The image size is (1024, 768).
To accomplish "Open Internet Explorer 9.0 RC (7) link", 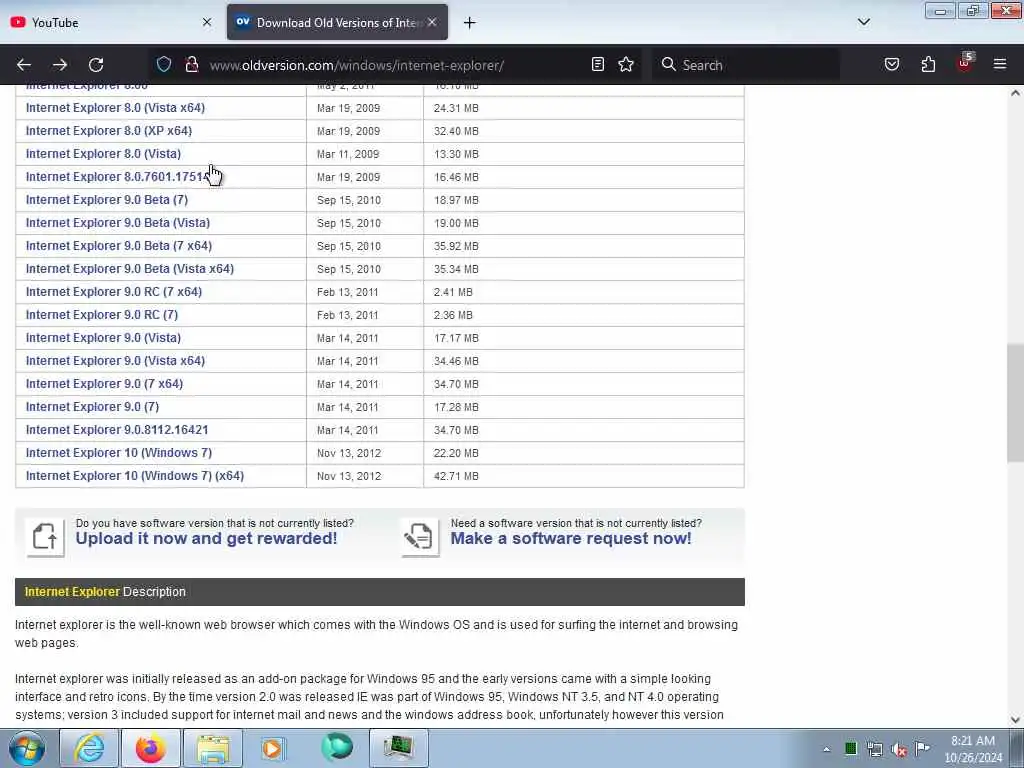I will [x=102, y=315].
